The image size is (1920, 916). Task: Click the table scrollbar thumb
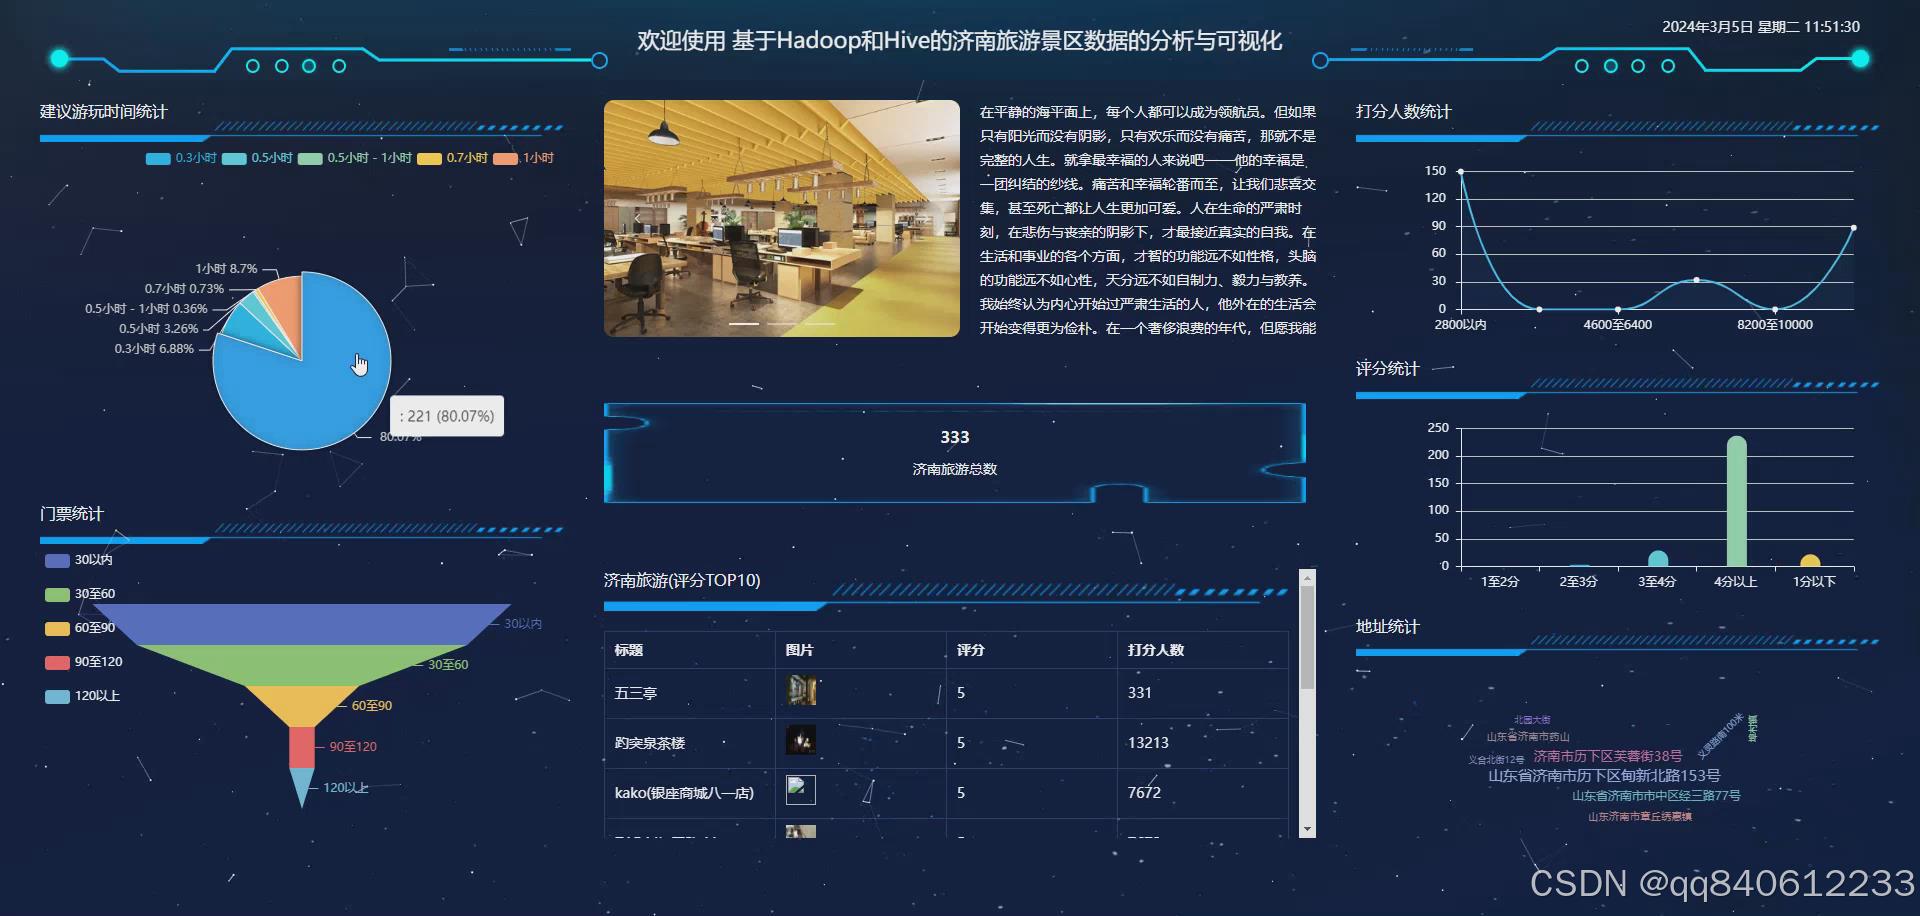pyautogui.click(x=1307, y=638)
